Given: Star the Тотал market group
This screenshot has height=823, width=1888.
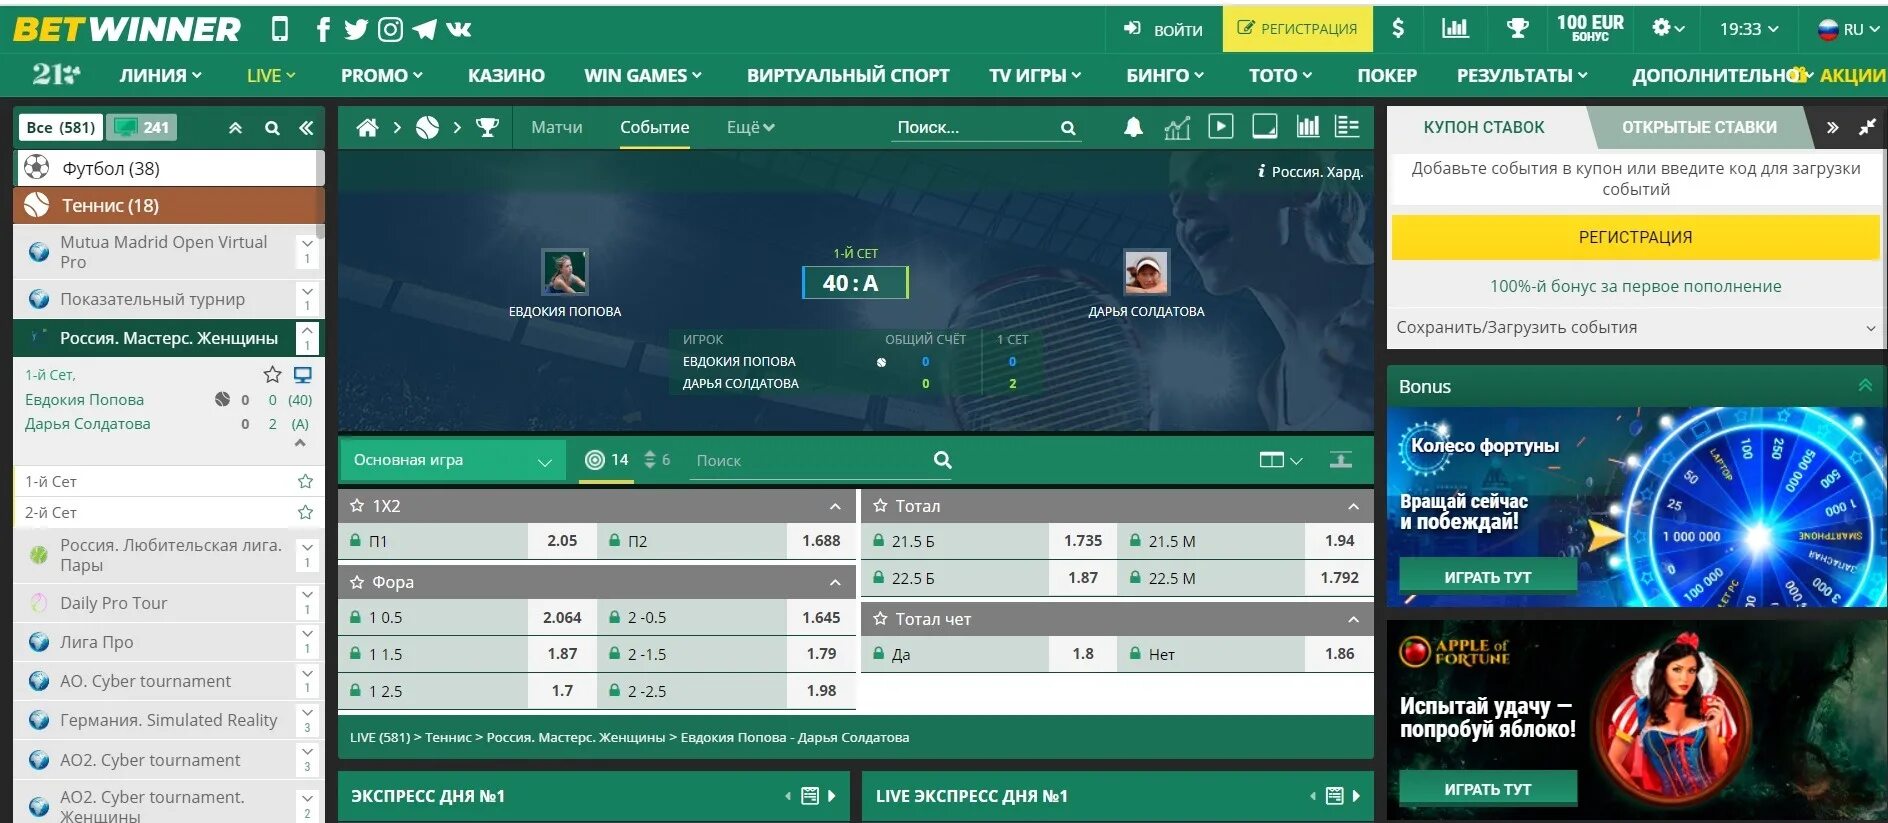Looking at the screenshot, I should pos(880,506).
